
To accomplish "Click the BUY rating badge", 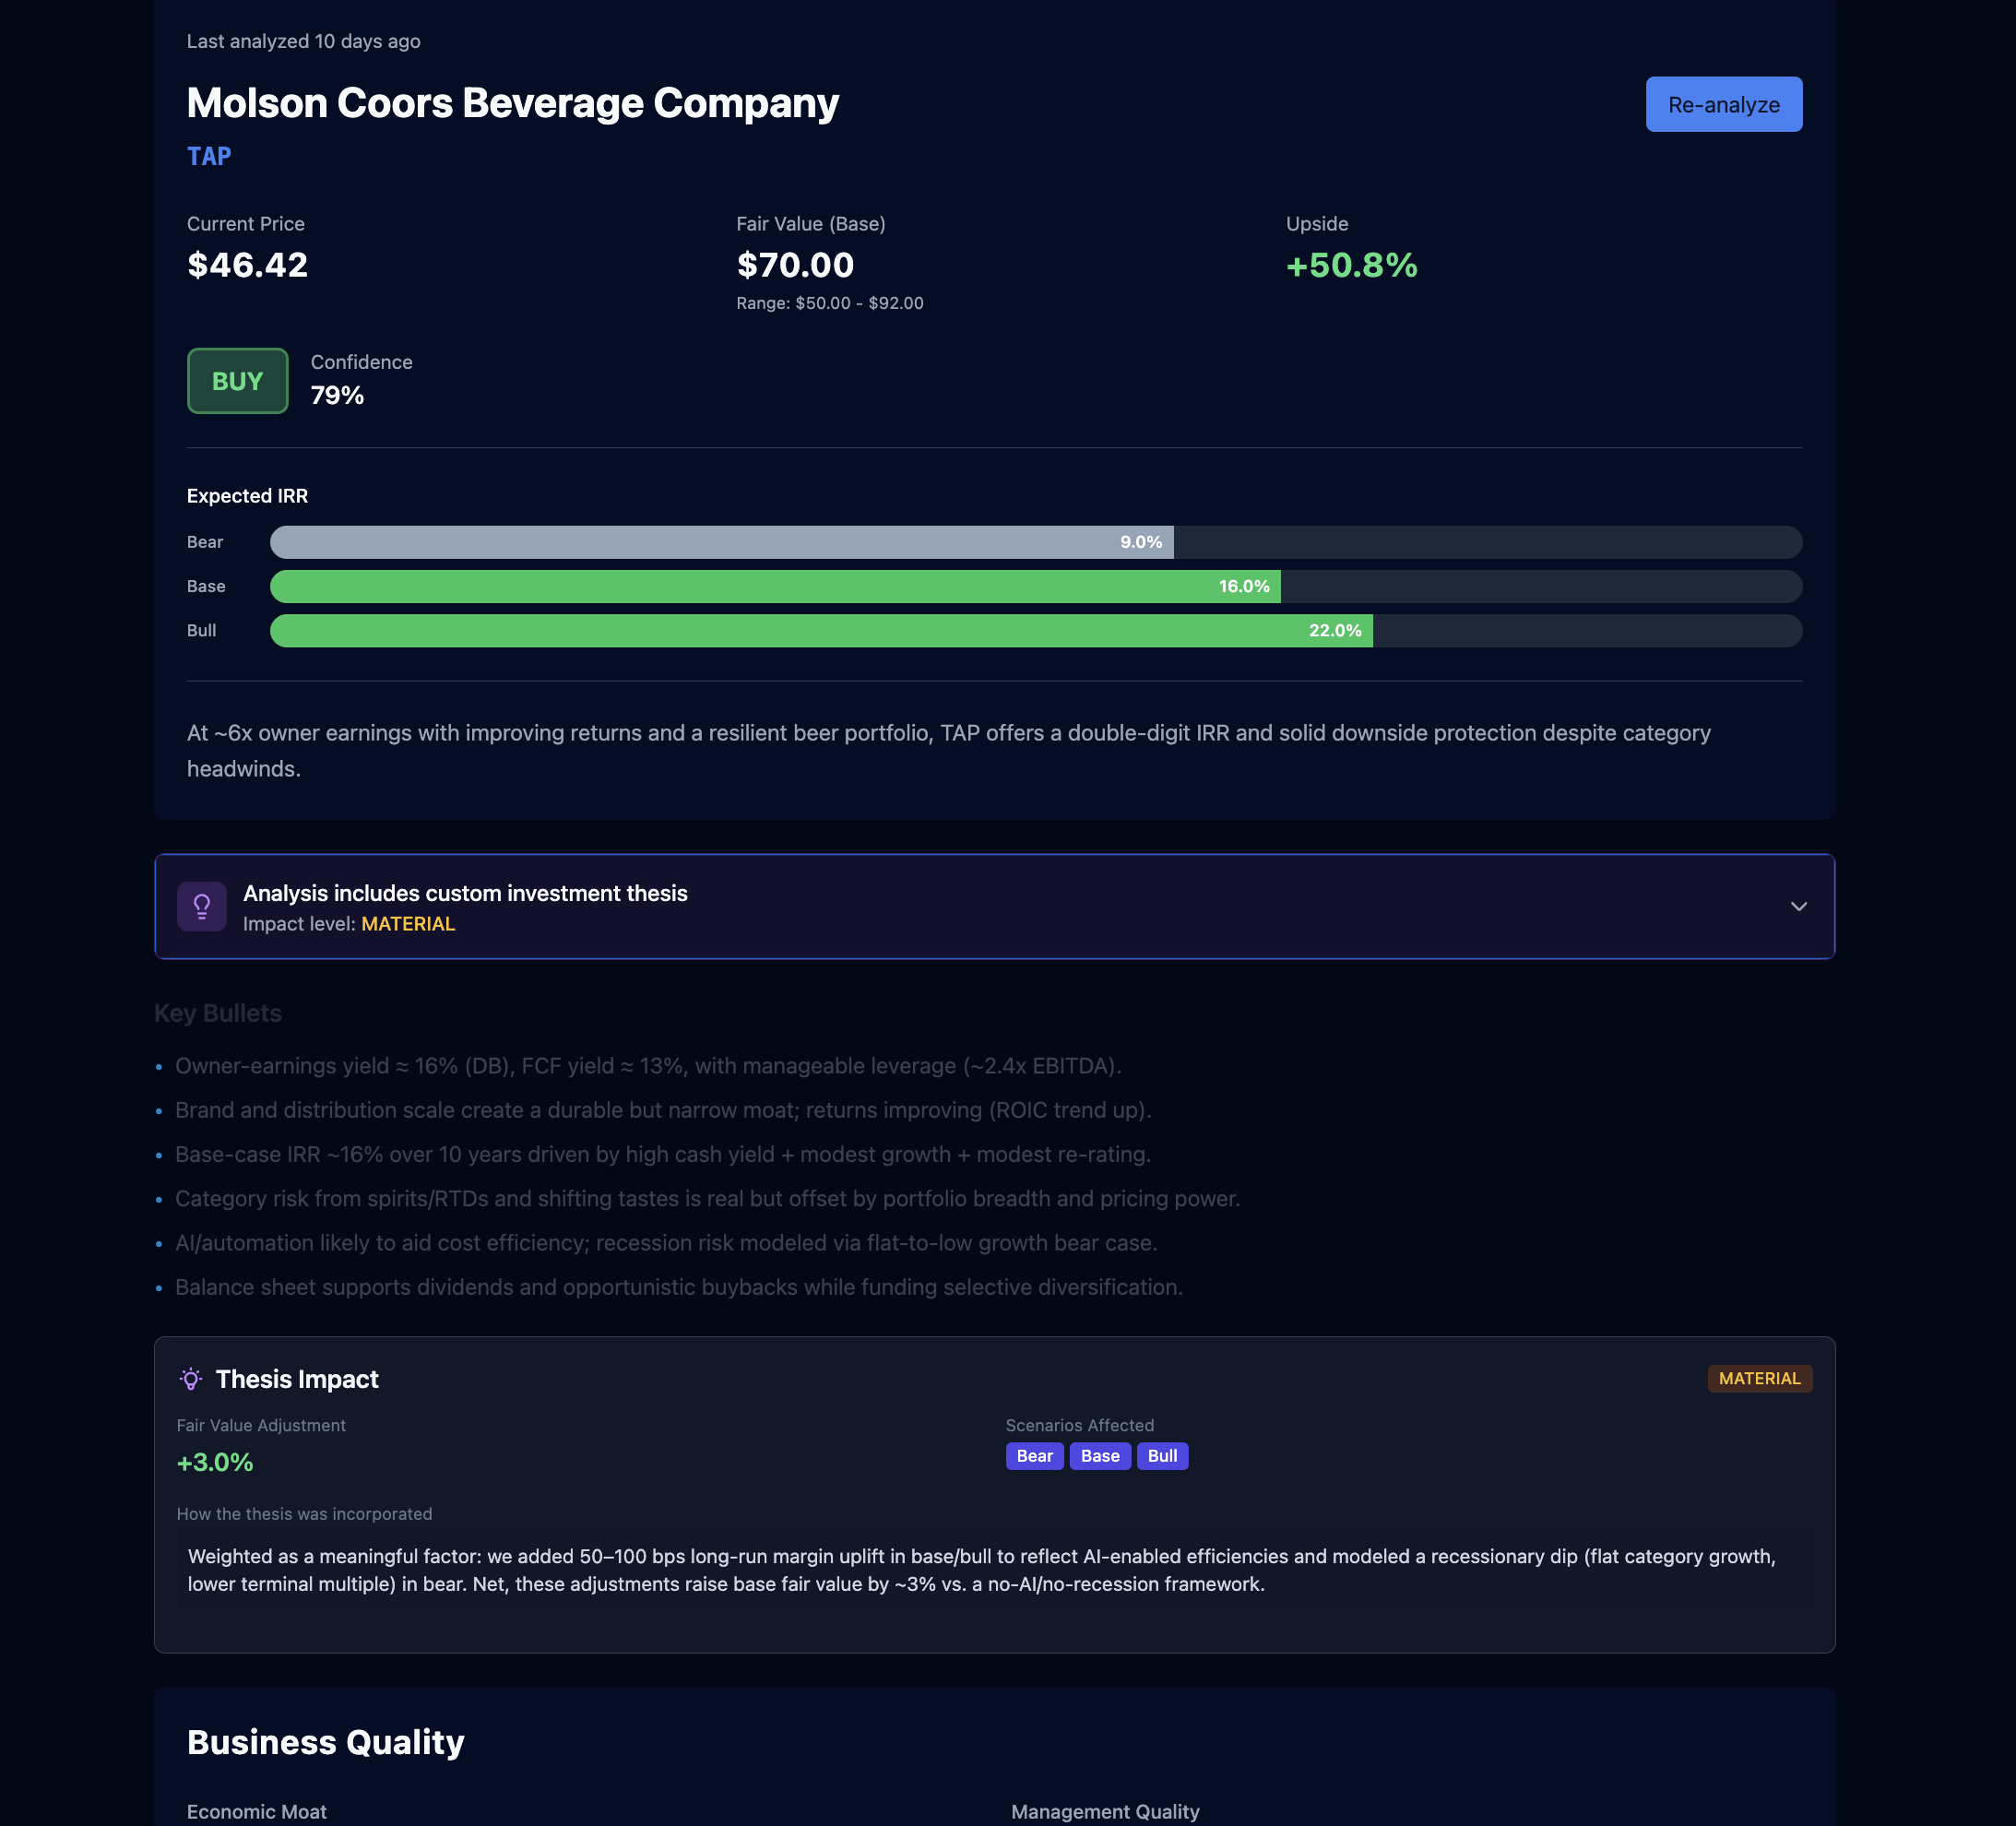I will coord(237,381).
